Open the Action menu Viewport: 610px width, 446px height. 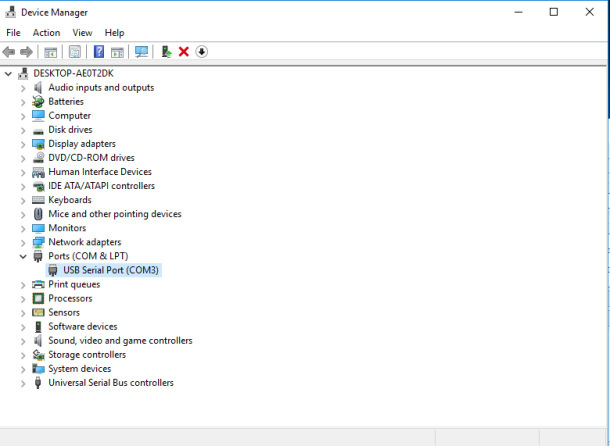pyautogui.click(x=46, y=33)
